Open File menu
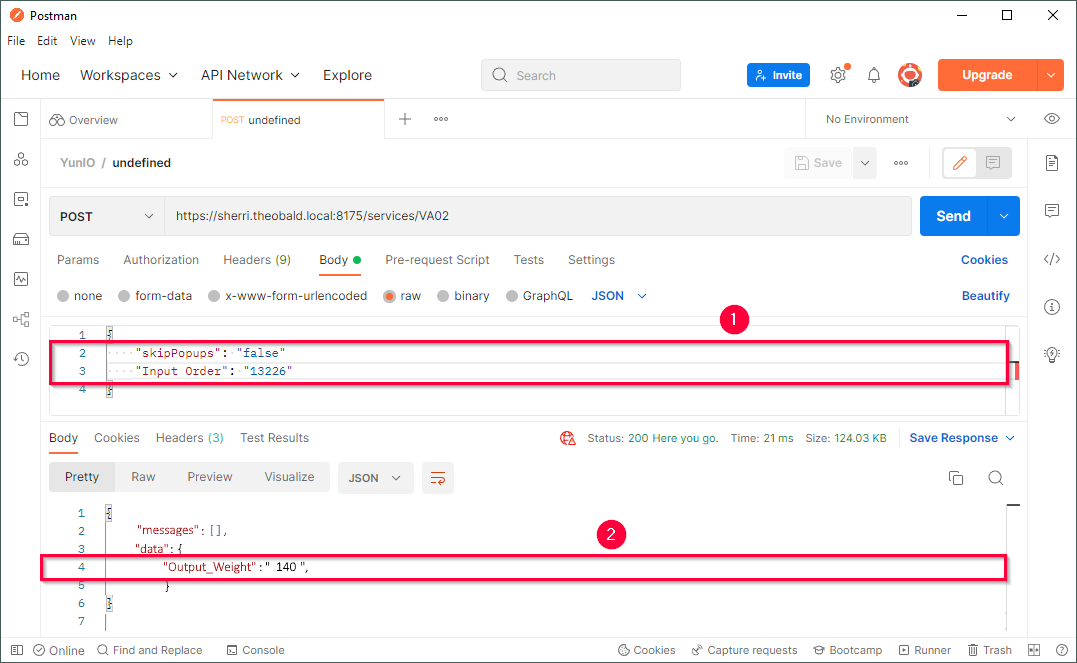 coord(16,41)
